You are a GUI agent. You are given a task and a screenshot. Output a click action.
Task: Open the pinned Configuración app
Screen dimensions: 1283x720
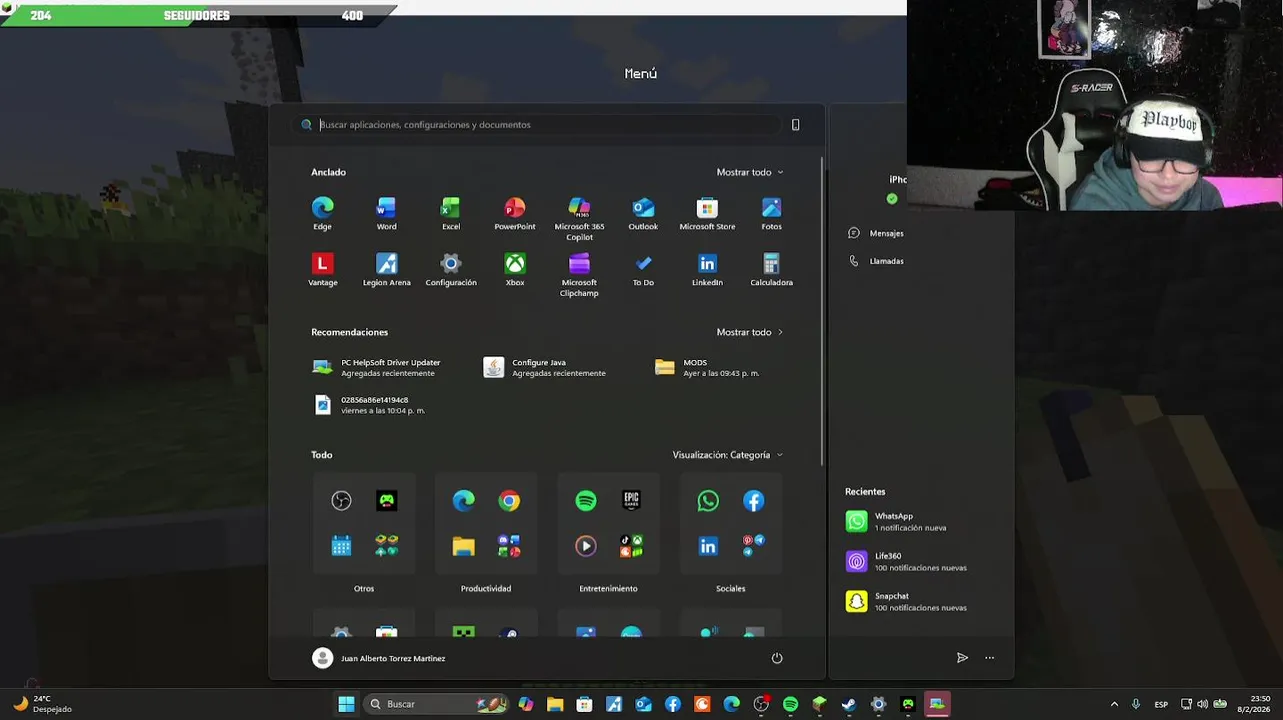[x=451, y=269]
